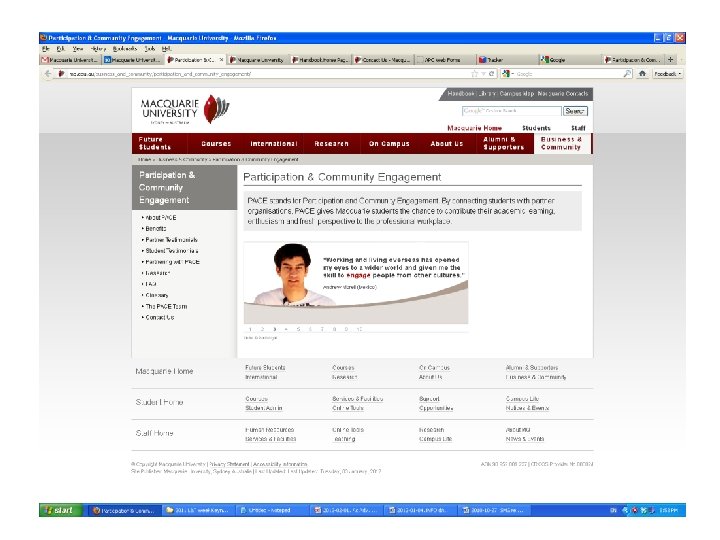This screenshot has height=540, width=720.
Task: Open the folder window in the taskbar
Action: (198, 510)
